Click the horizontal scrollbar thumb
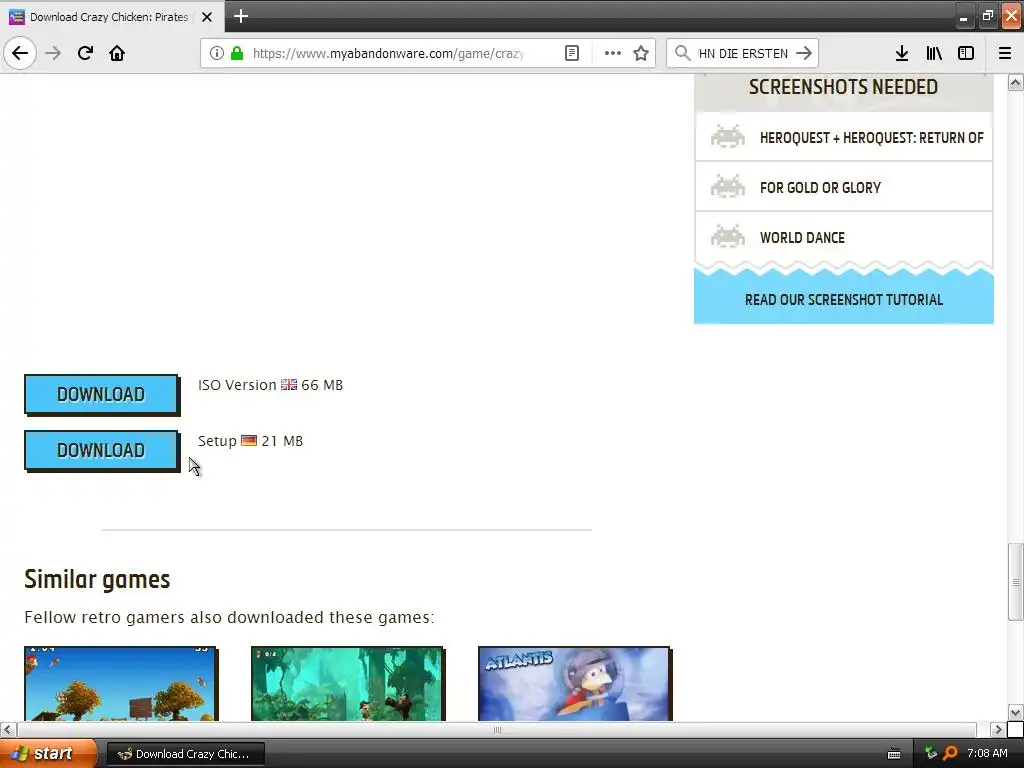This screenshot has height=768, width=1024. click(497, 729)
